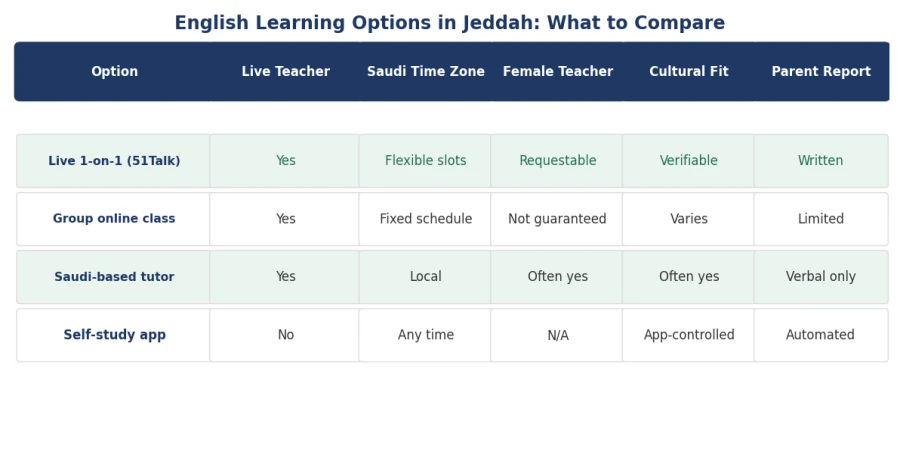Click the 'Verbal only' cell

click(821, 277)
